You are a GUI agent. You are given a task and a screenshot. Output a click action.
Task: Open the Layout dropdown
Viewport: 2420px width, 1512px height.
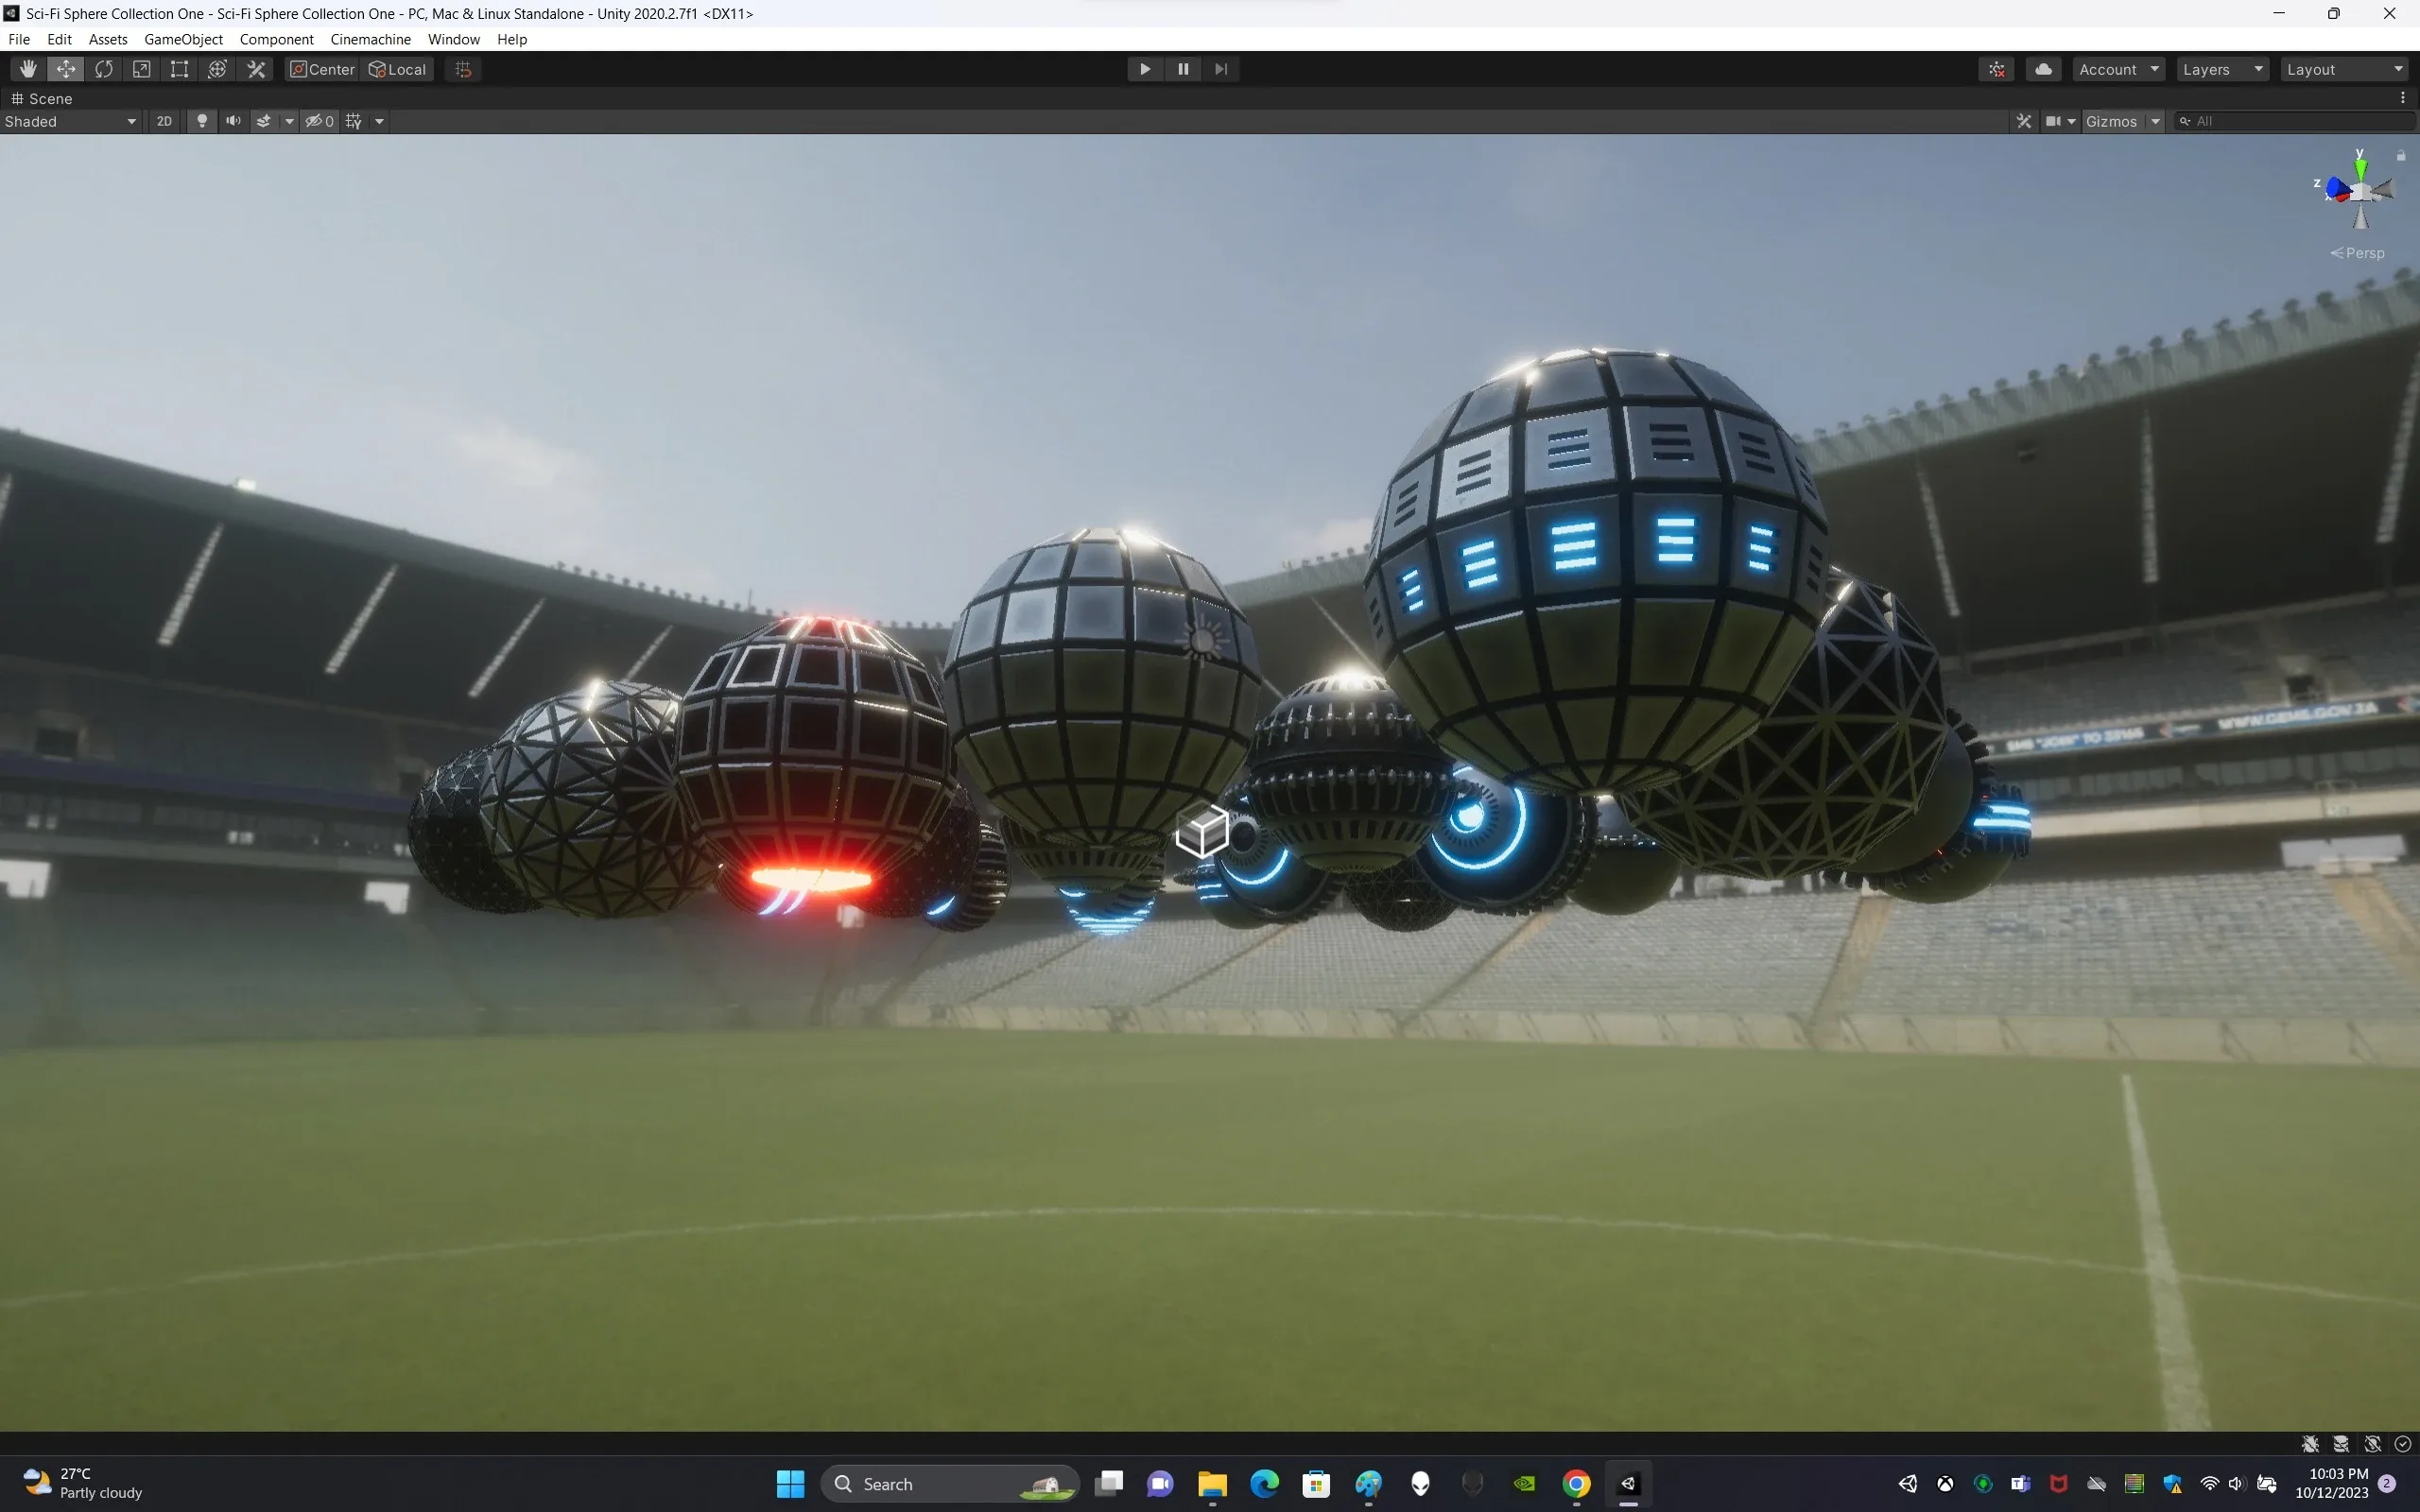pyautogui.click(x=2344, y=69)
